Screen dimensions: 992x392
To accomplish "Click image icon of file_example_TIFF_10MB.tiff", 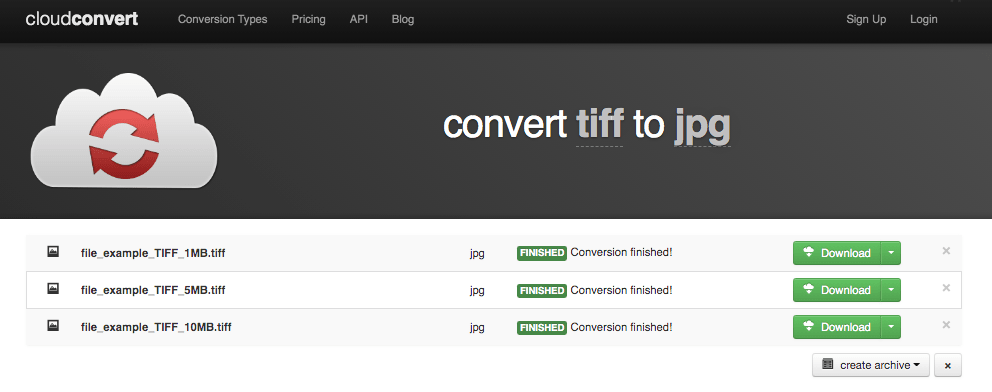I will (x=53, y=326).
